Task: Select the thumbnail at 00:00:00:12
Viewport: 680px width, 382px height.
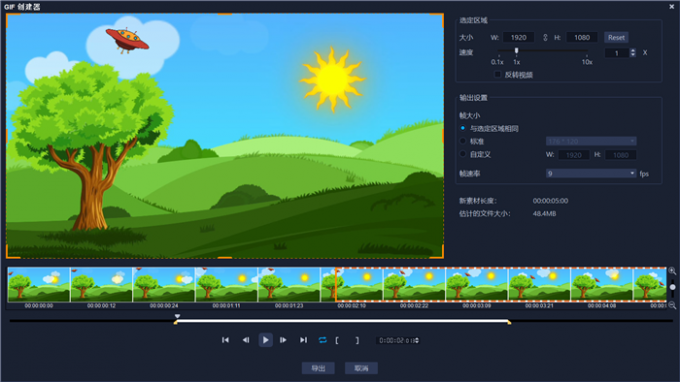Action: click(101, 284)
